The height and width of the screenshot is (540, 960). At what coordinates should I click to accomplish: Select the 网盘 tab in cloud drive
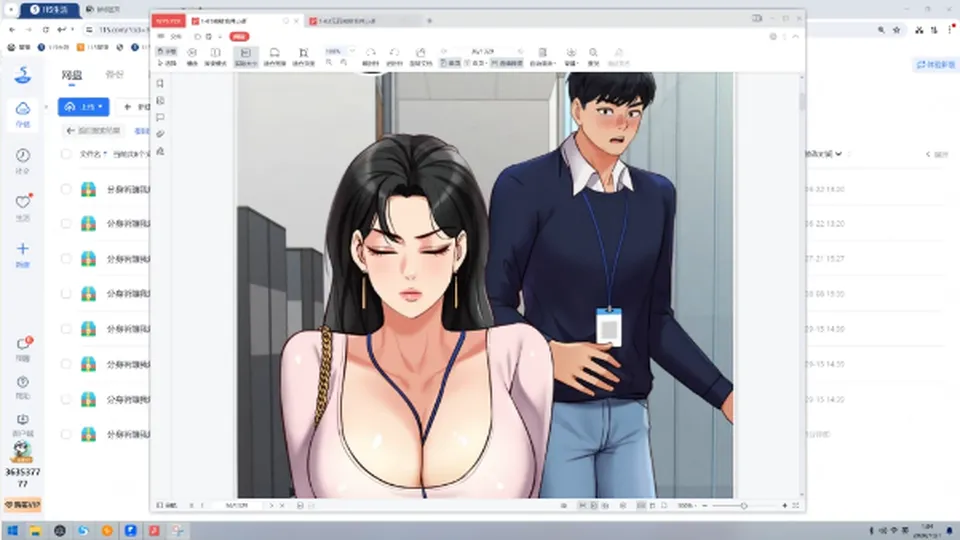point(72,75)
